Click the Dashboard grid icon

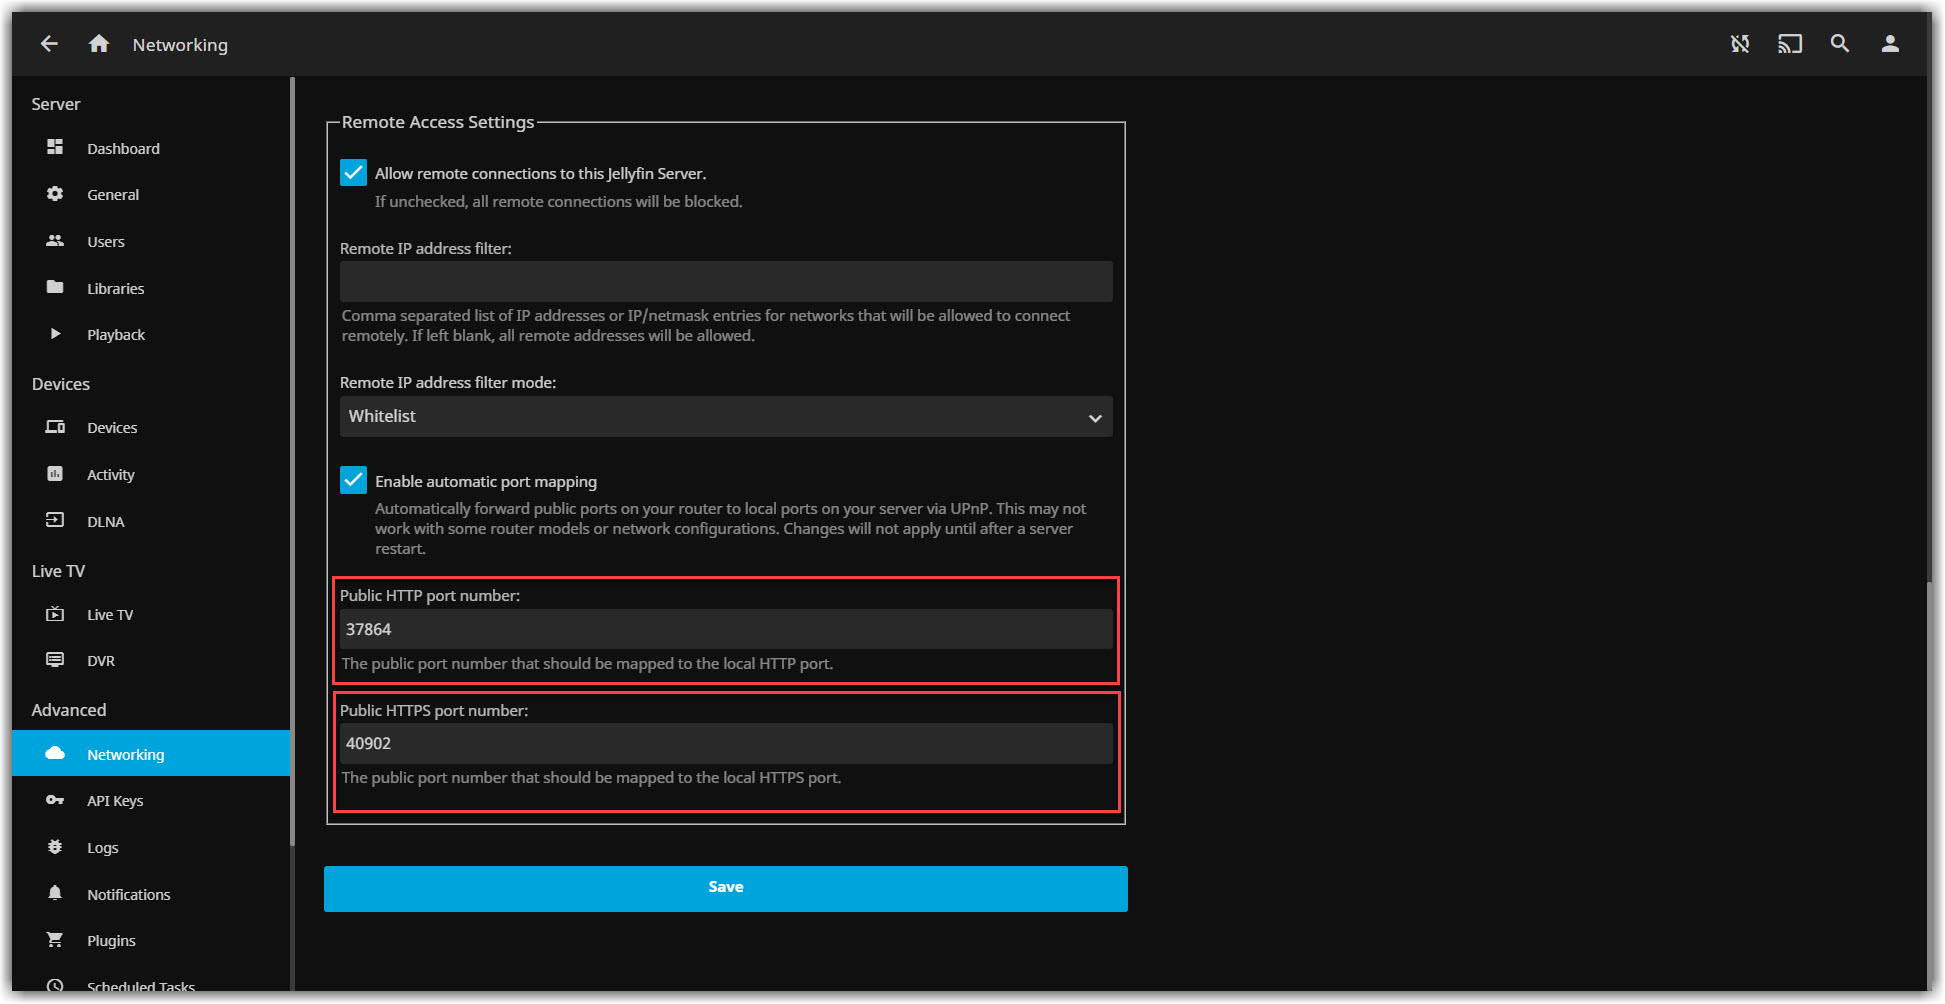[x=55, y=148]
